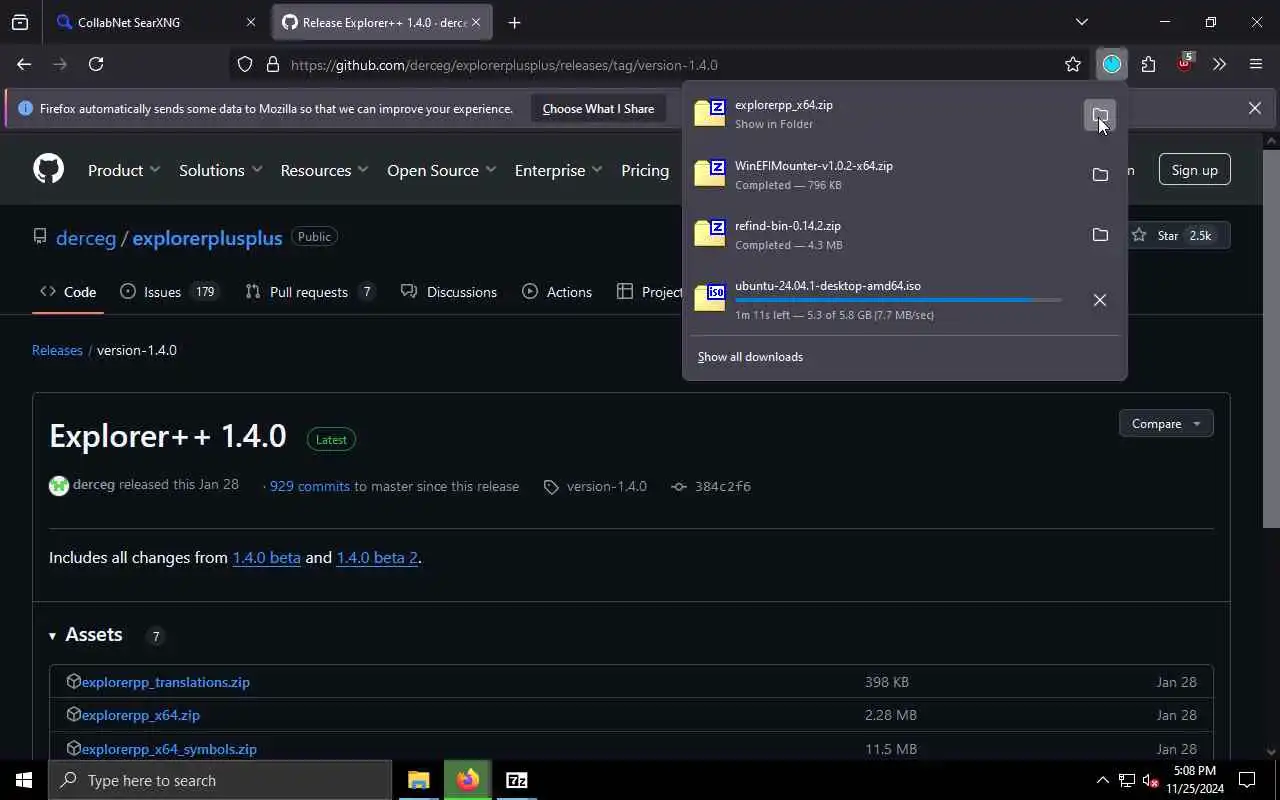Viewport: 1280px width, 800px height.
Task: Click the site security padlock icon
Action: [272, 65]
